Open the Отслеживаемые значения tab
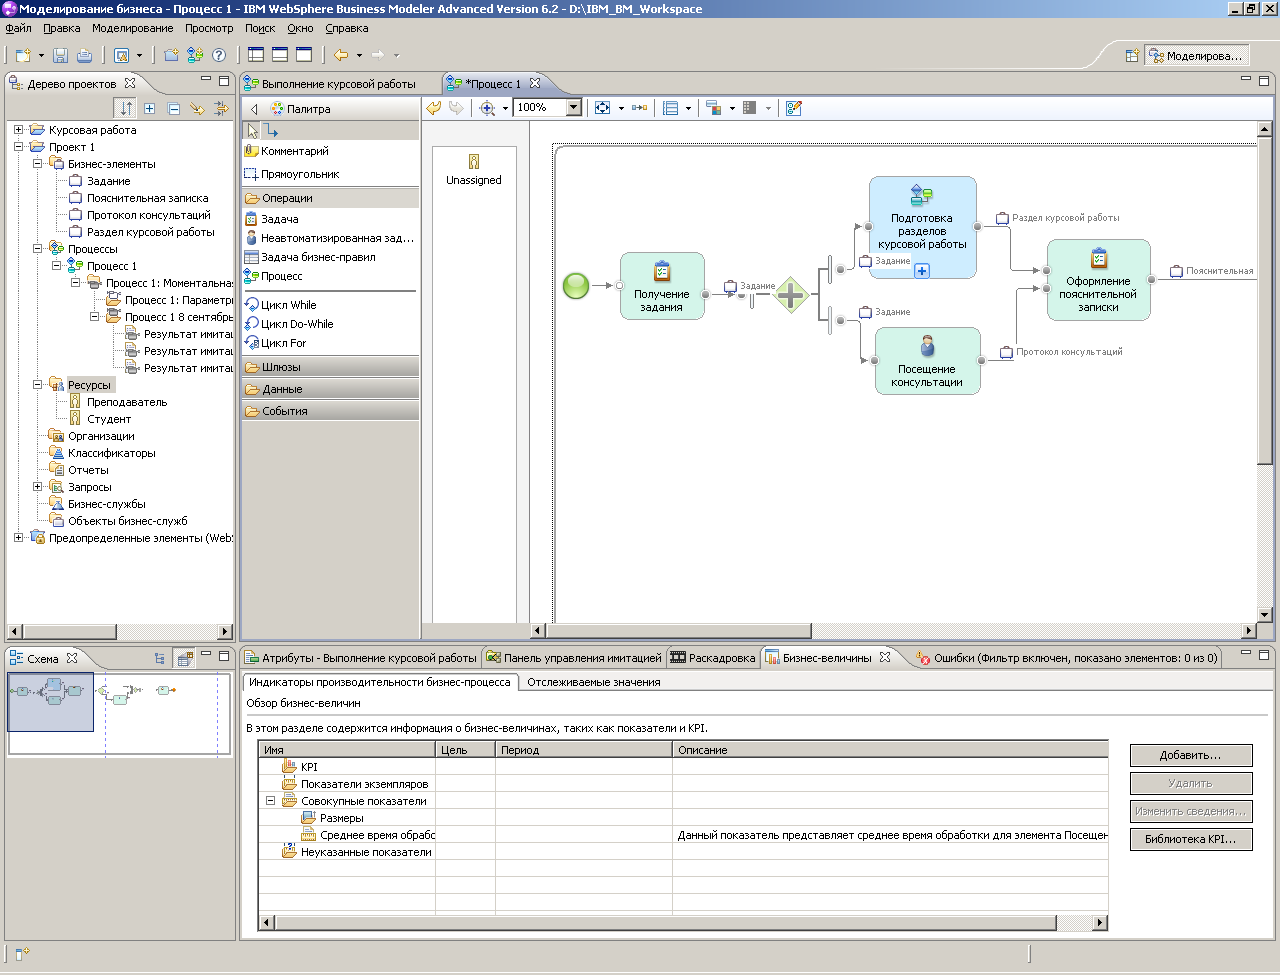The height and width of the screenshot is (975, 1280). [594, 682]
